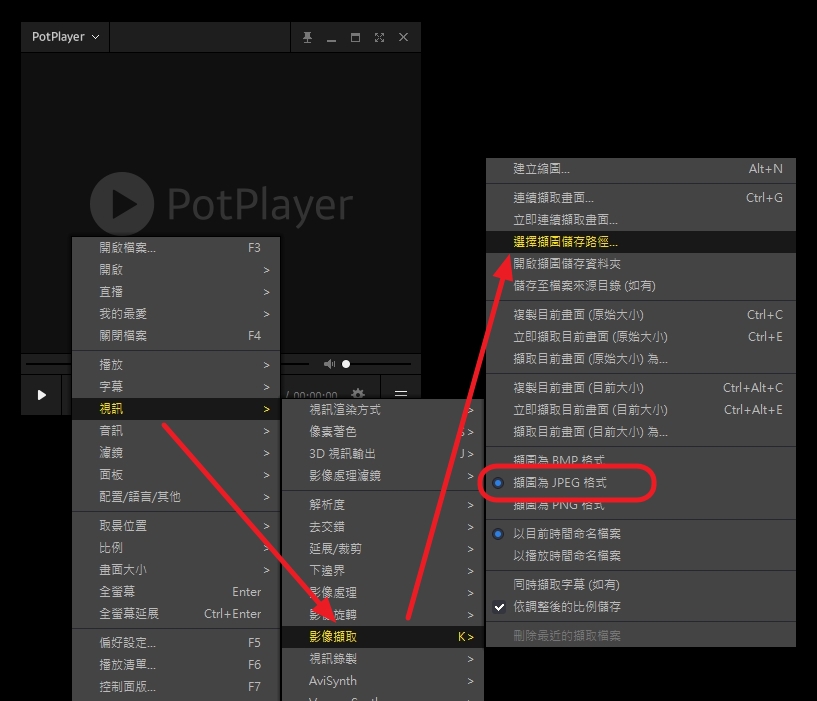817x701 pixels.
Task: Open the settings gear in control bar
Action: pyautogui.click(x=357, y=394)
